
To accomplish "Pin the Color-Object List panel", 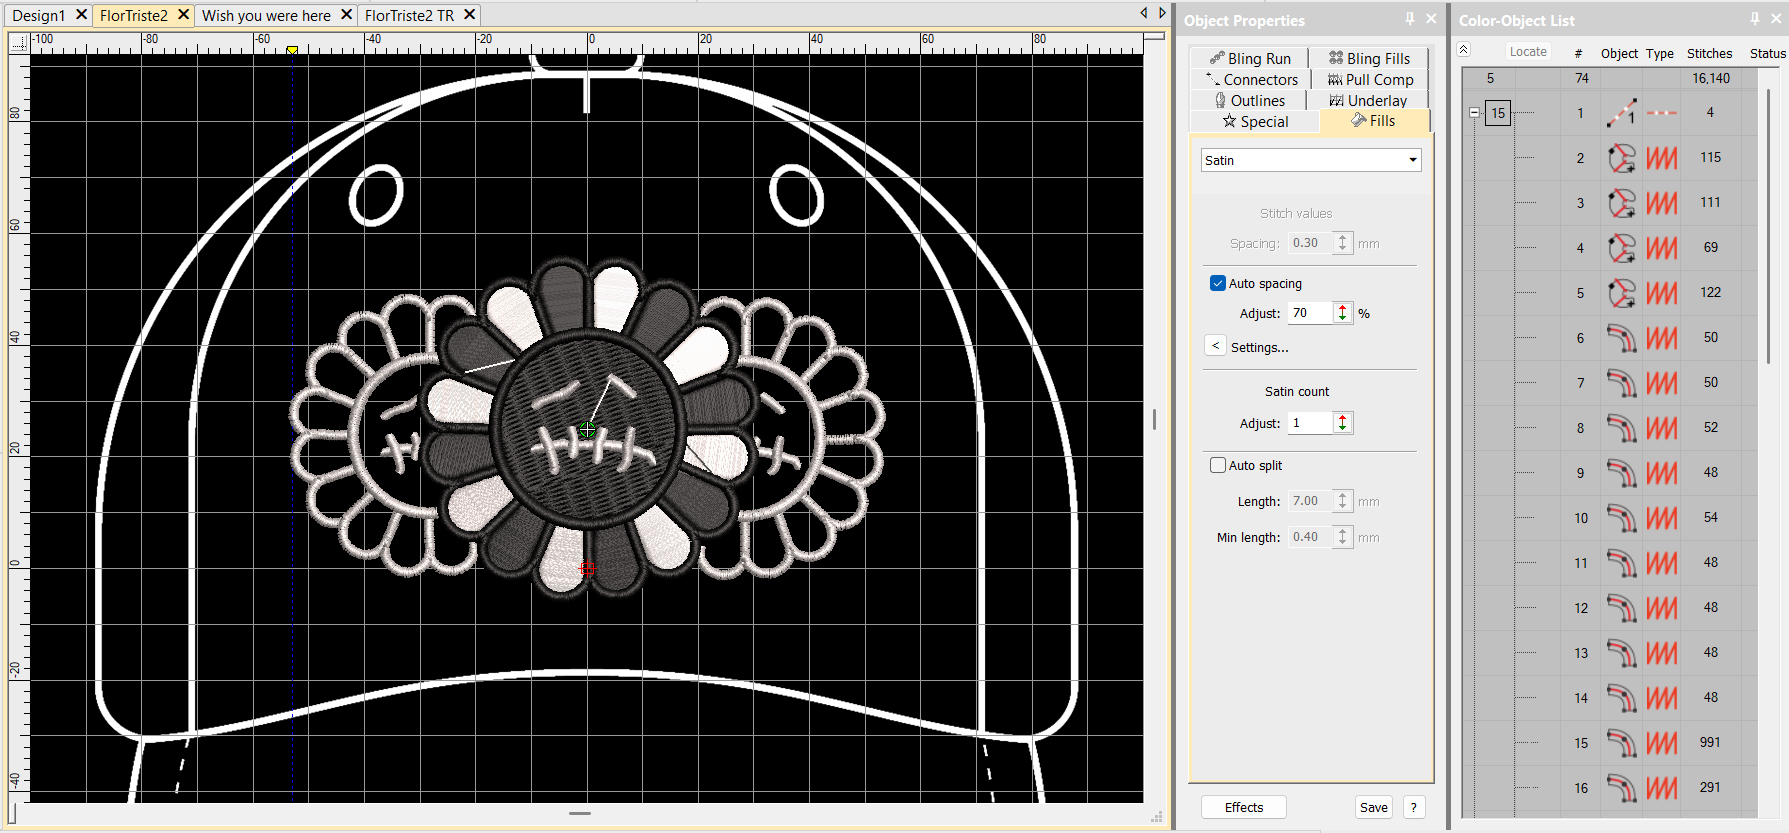I will (1755, 19).
